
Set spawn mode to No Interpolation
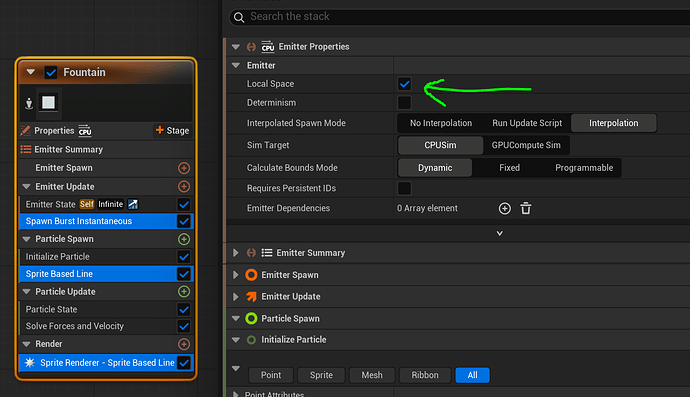pyautogui.click(x=441, y=123)
